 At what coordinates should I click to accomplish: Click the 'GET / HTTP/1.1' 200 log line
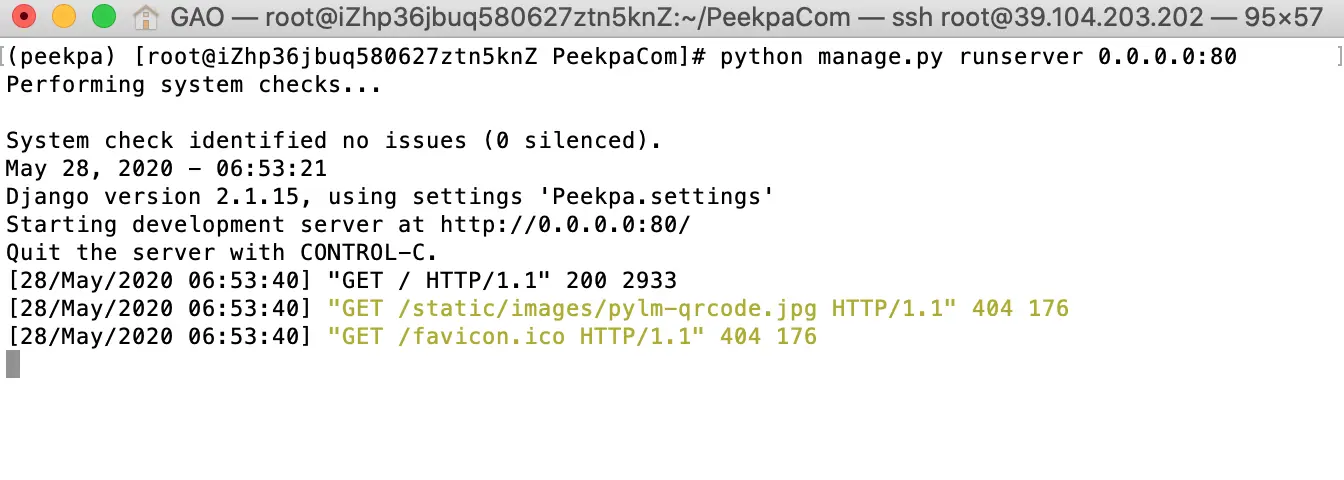[x=341, y=280]
